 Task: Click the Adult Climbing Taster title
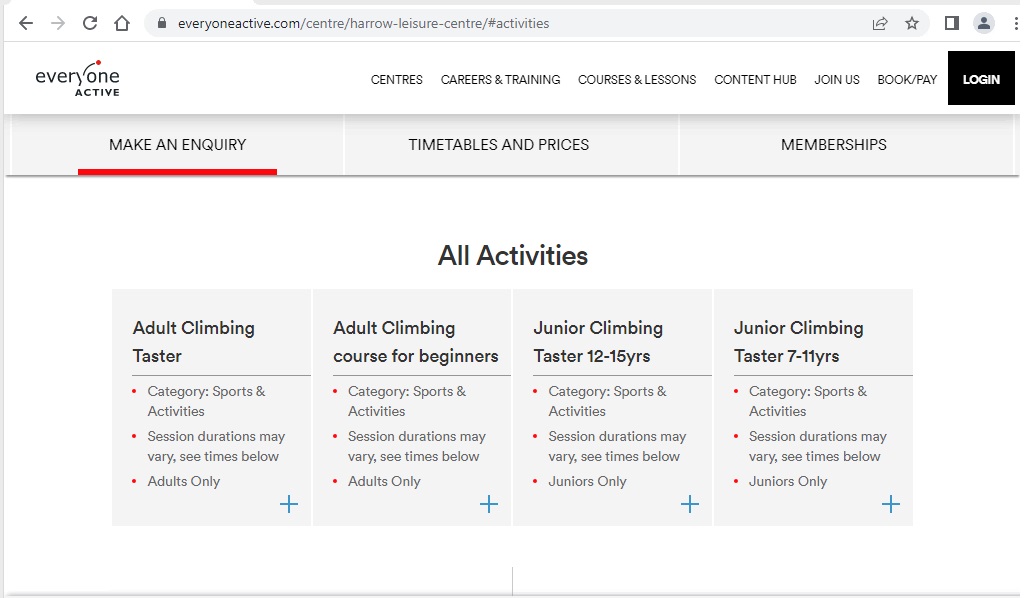tap(193, 341)
